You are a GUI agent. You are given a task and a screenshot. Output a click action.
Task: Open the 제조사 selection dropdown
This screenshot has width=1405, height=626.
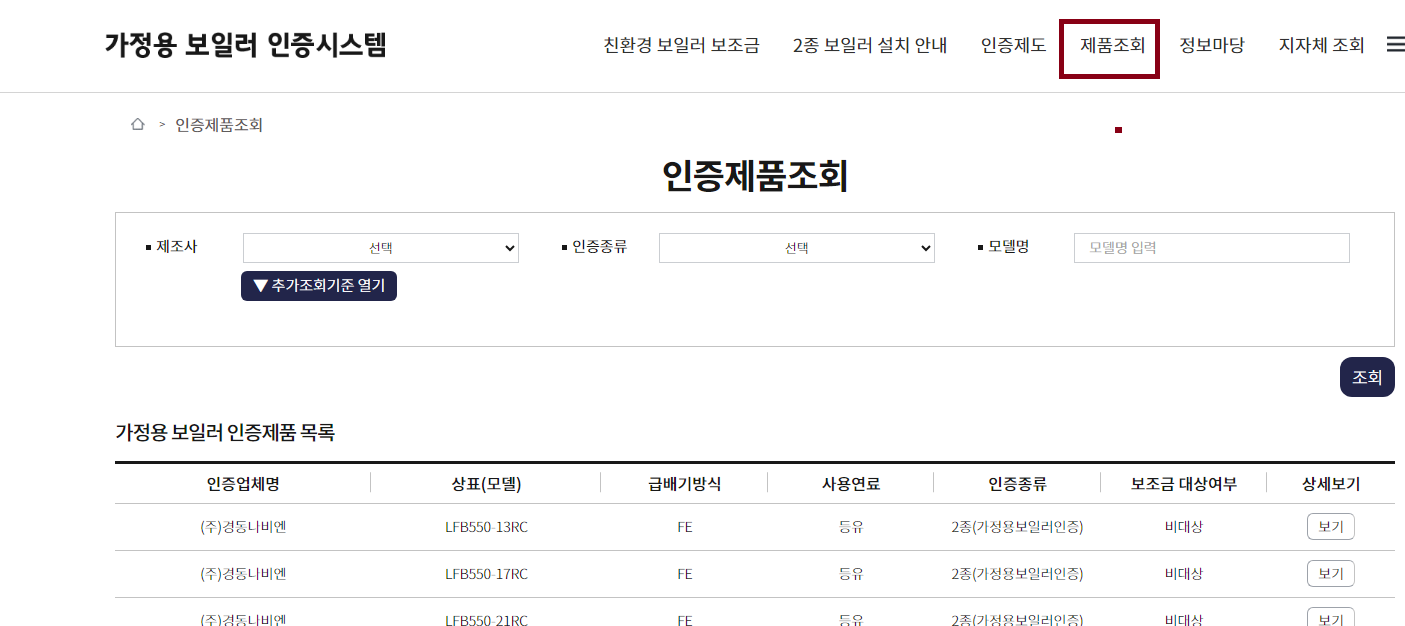(380, 248)
